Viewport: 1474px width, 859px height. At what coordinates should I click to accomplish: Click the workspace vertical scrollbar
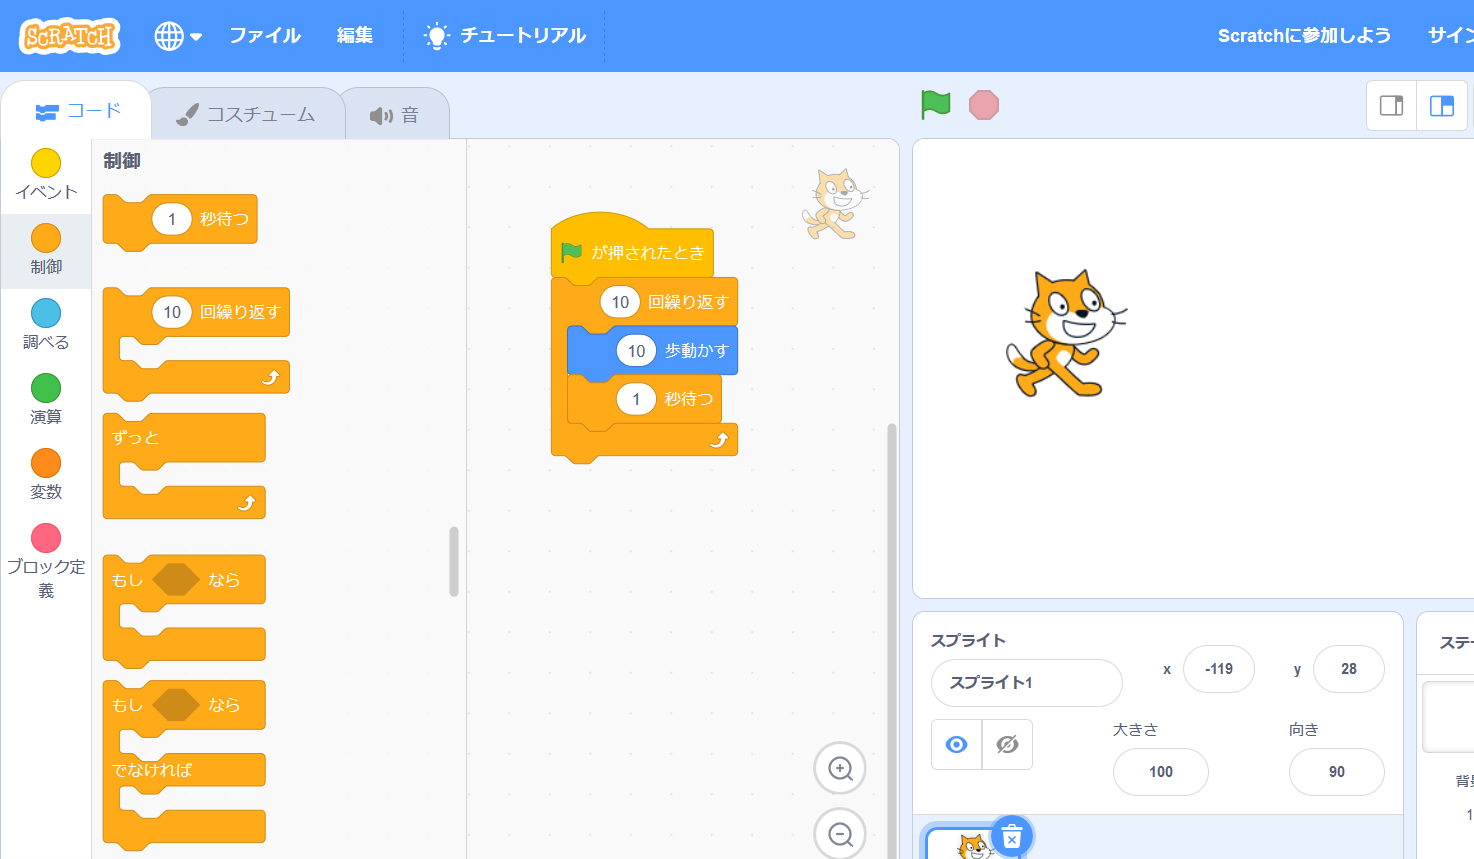(892, 640)
